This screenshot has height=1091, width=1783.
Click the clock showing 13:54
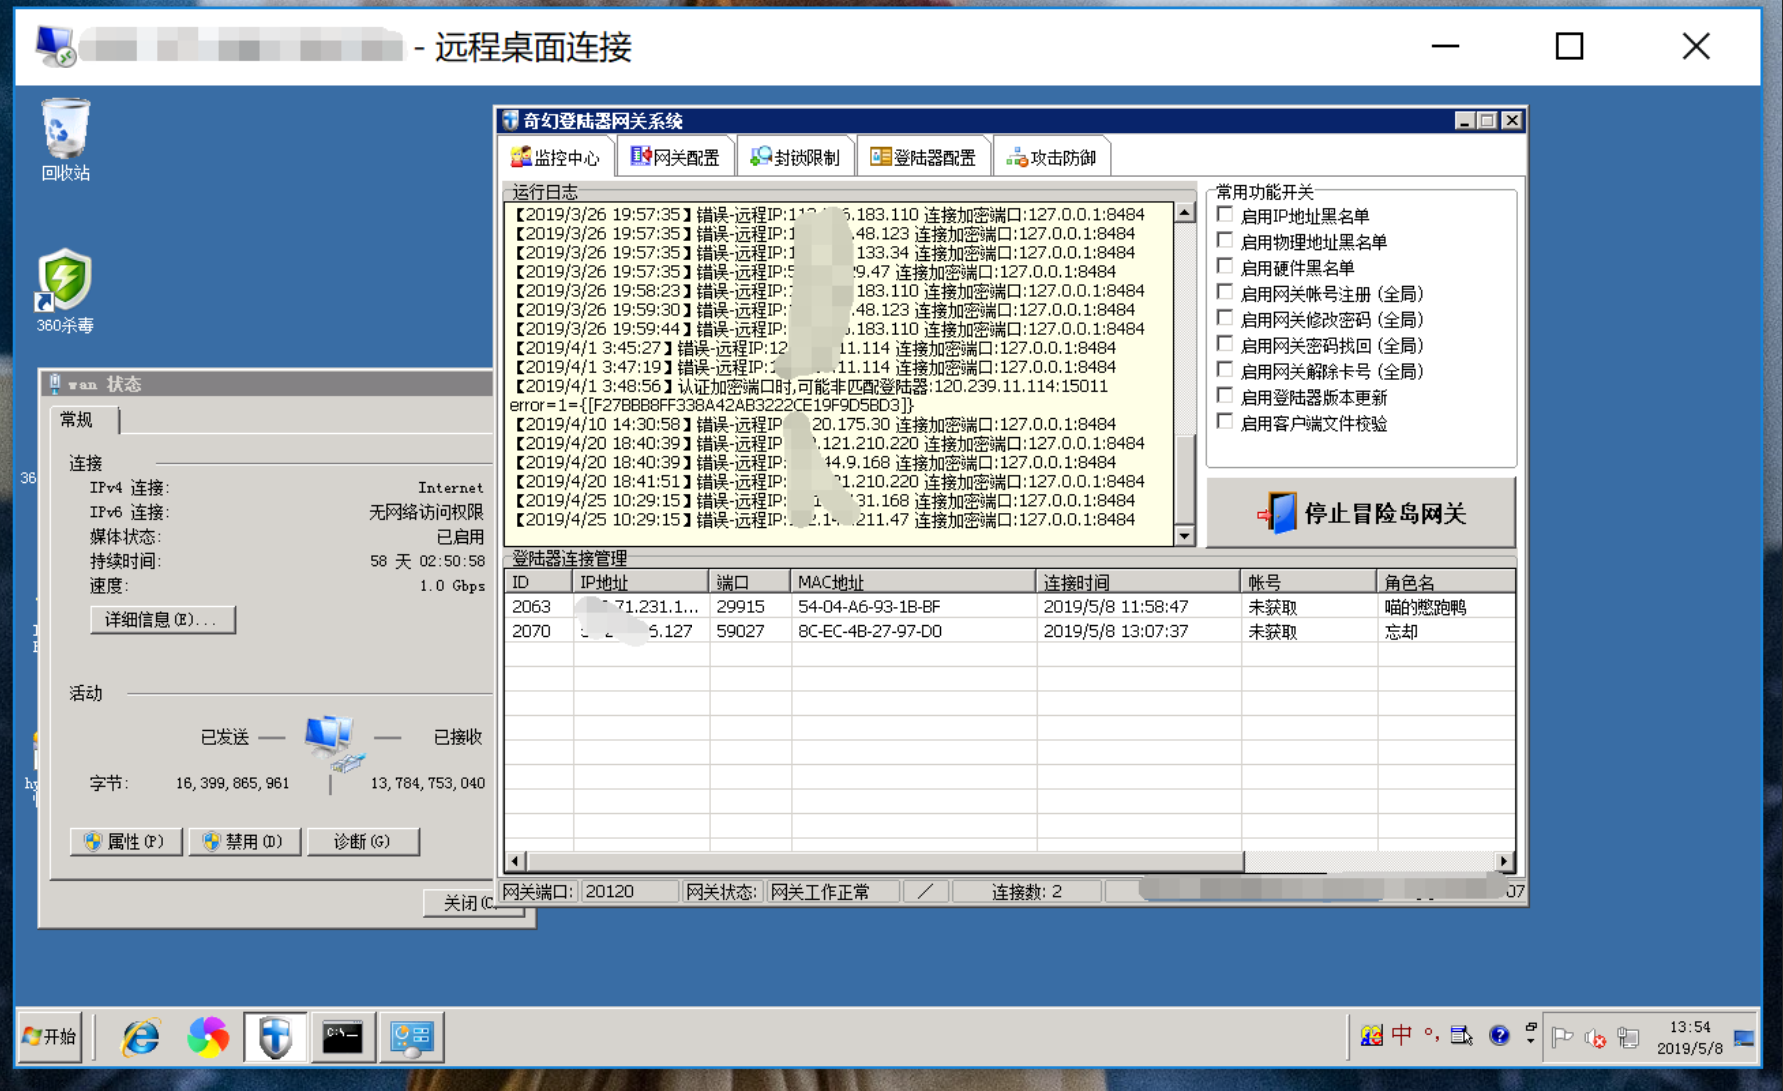1690,1037
